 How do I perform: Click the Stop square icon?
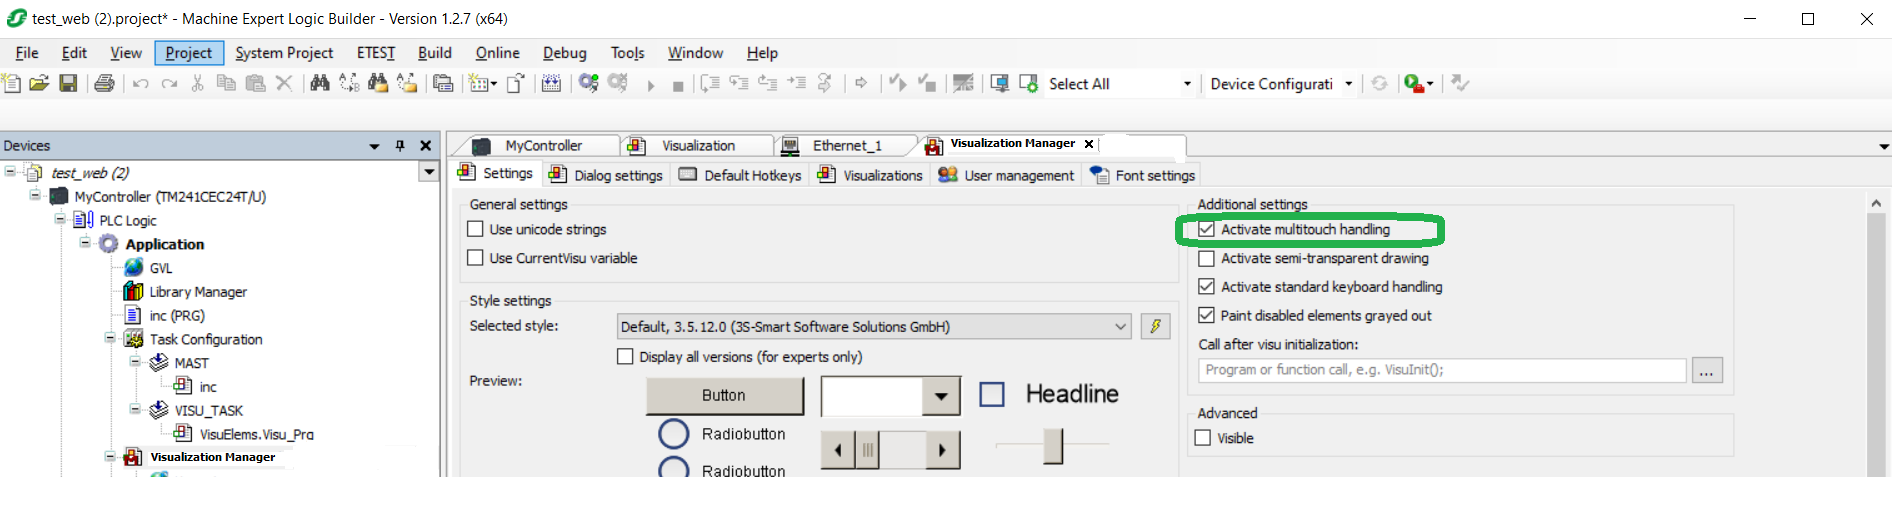(x=678, y=86)
